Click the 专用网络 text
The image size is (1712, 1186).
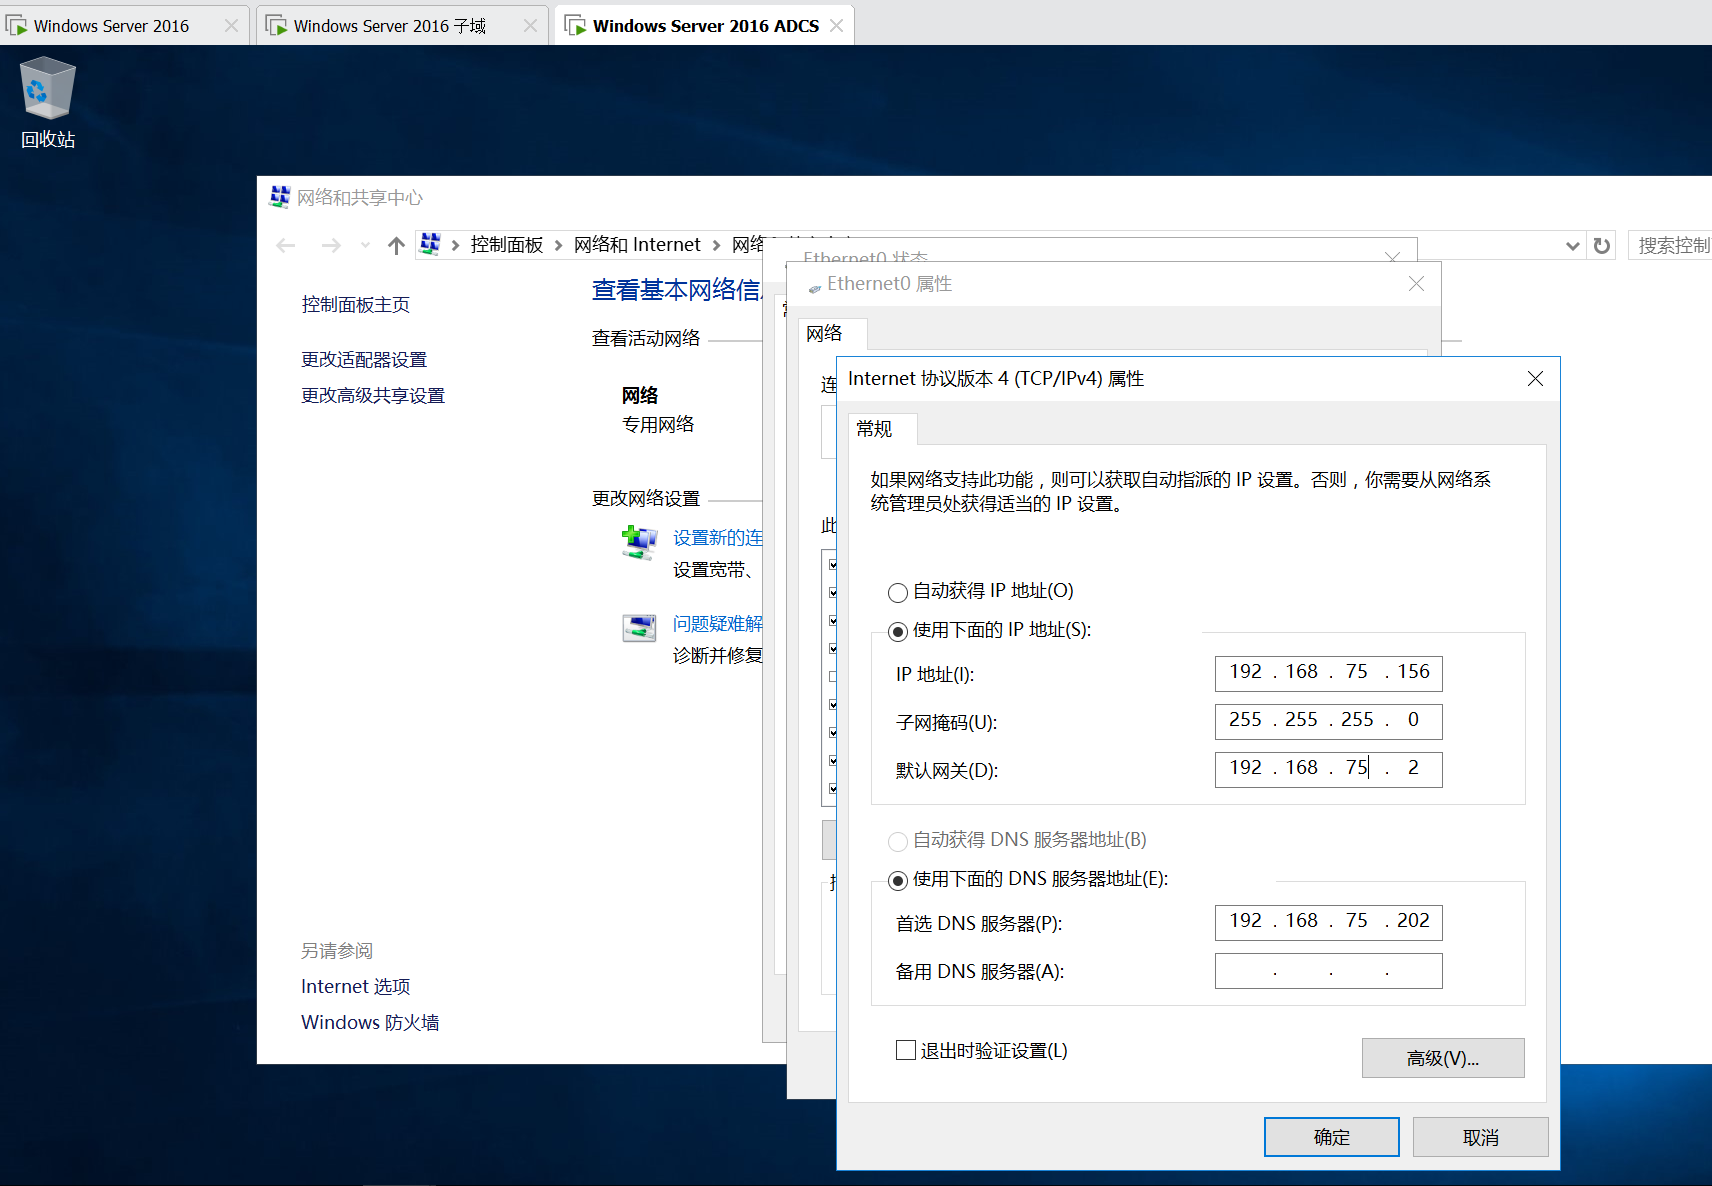click(658, 425)
